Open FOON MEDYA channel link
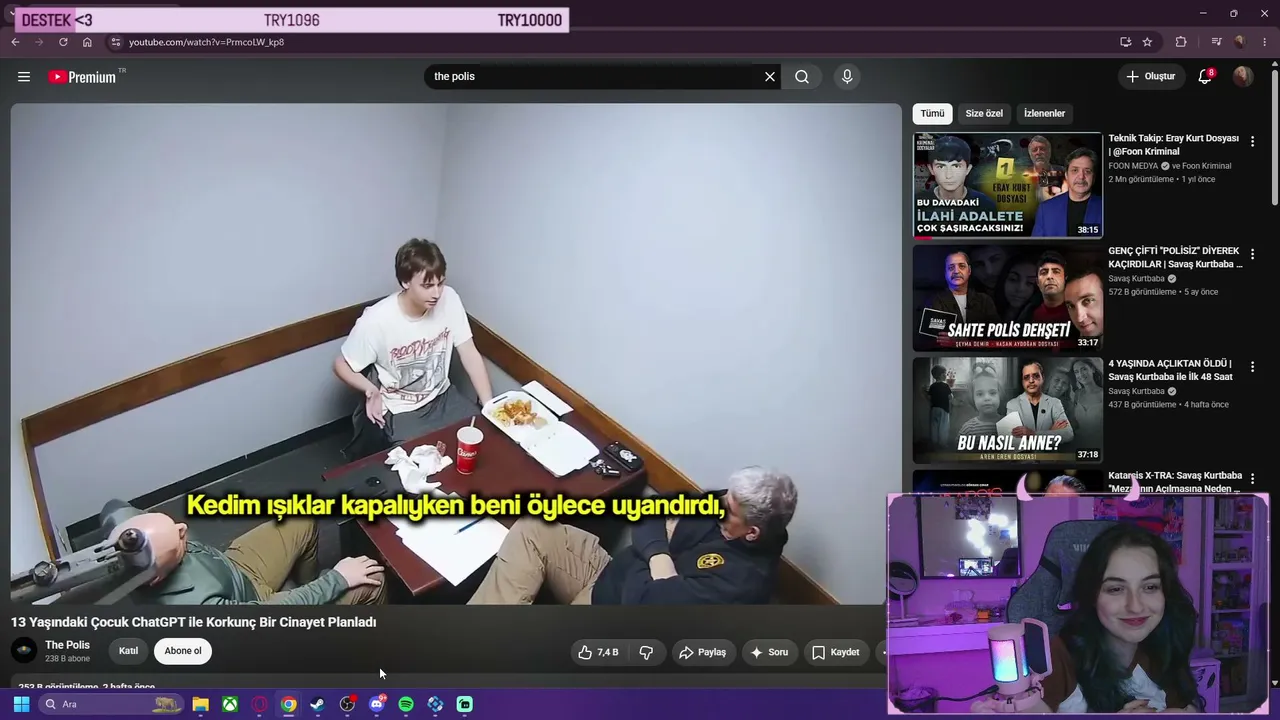Viewport: 1280px width, 720px height. click(1133, 166)
